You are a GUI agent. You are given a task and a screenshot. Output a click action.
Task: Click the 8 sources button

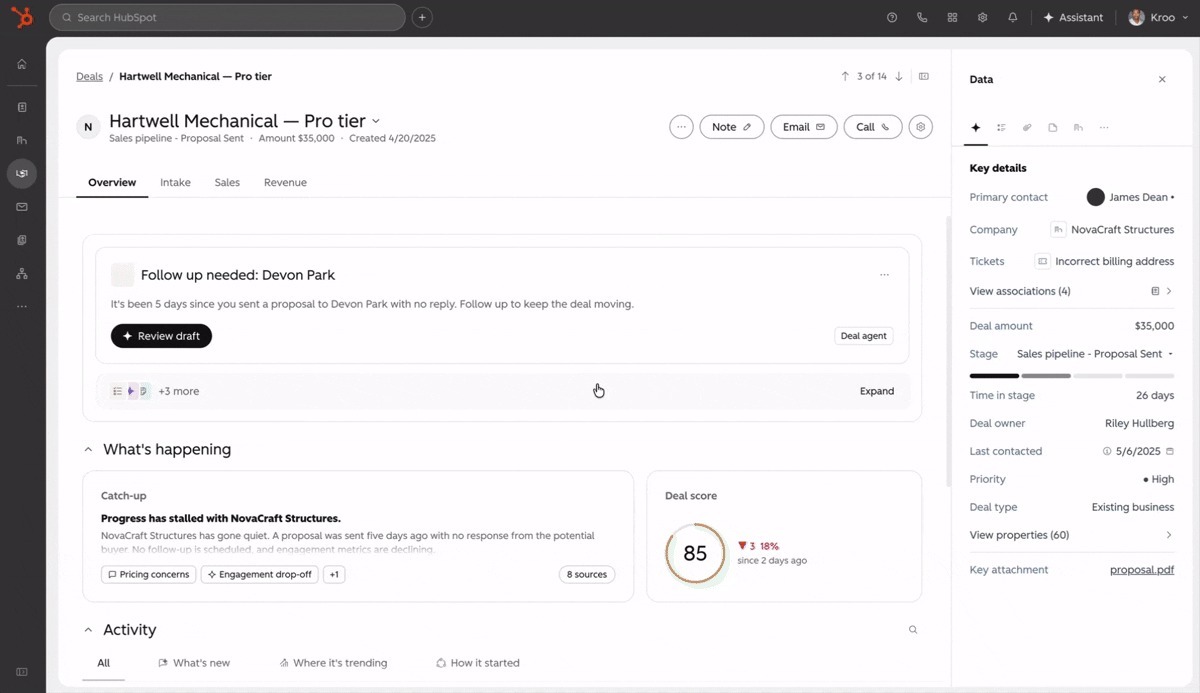point(587,575)
